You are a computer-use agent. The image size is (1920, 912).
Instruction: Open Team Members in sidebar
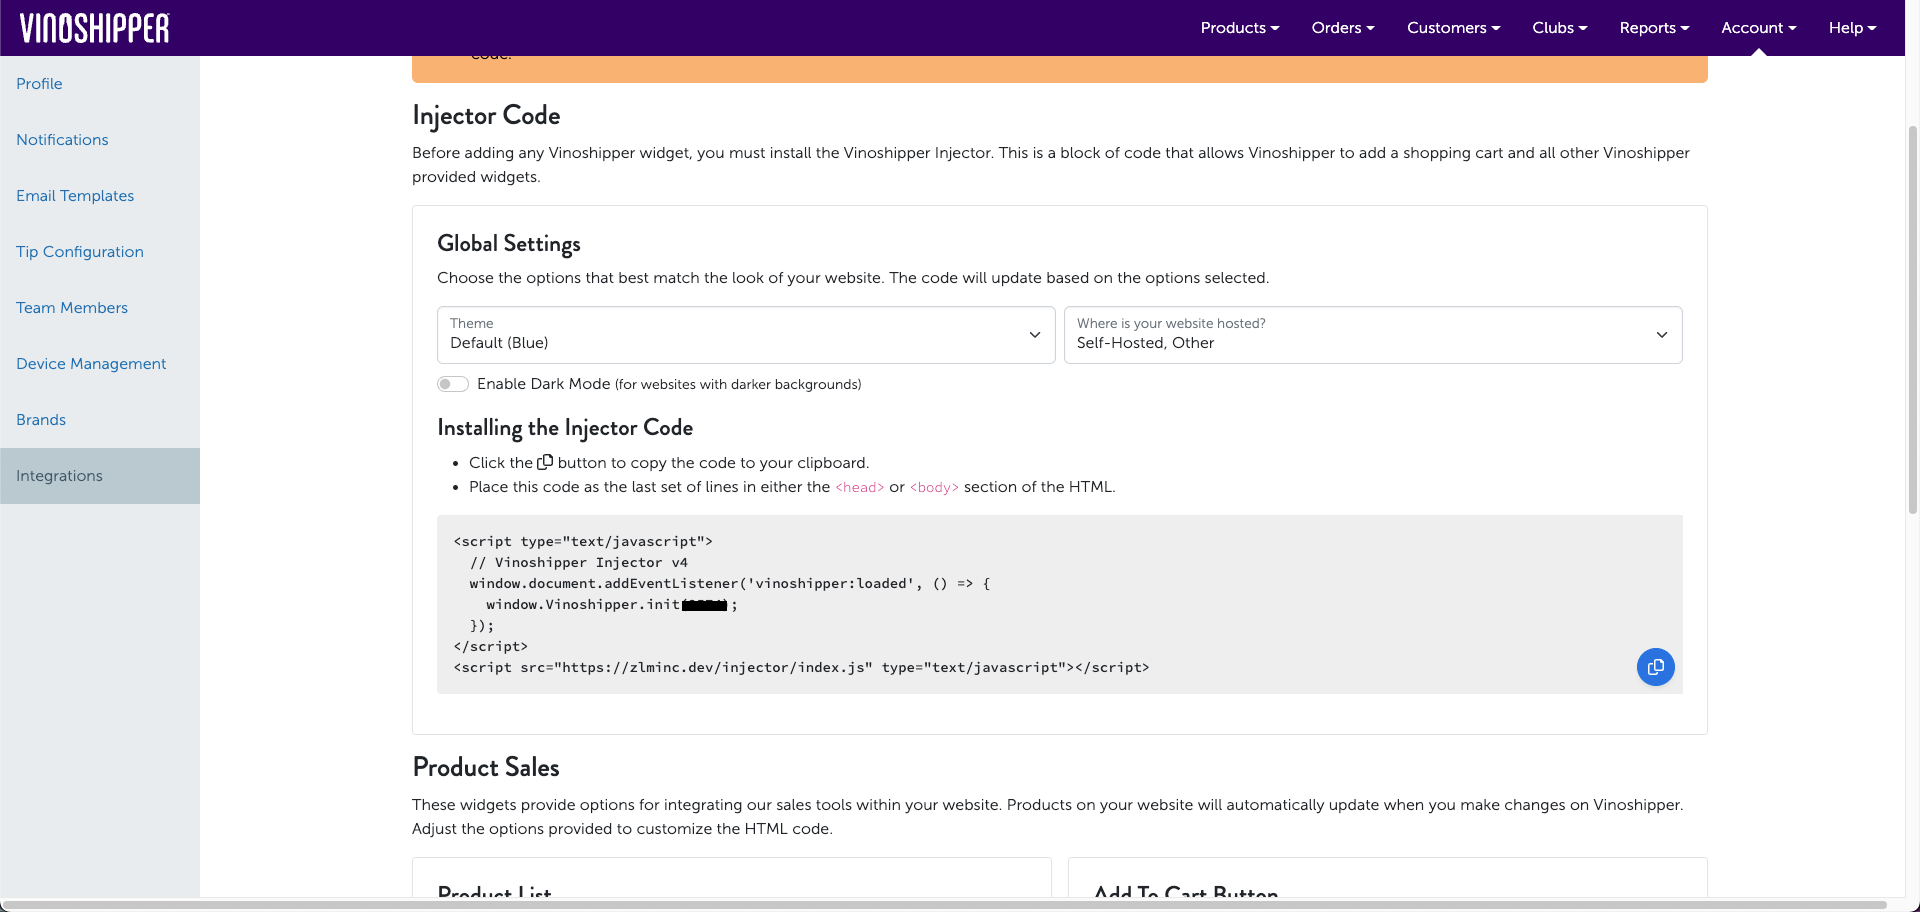[x=100, y=308]
